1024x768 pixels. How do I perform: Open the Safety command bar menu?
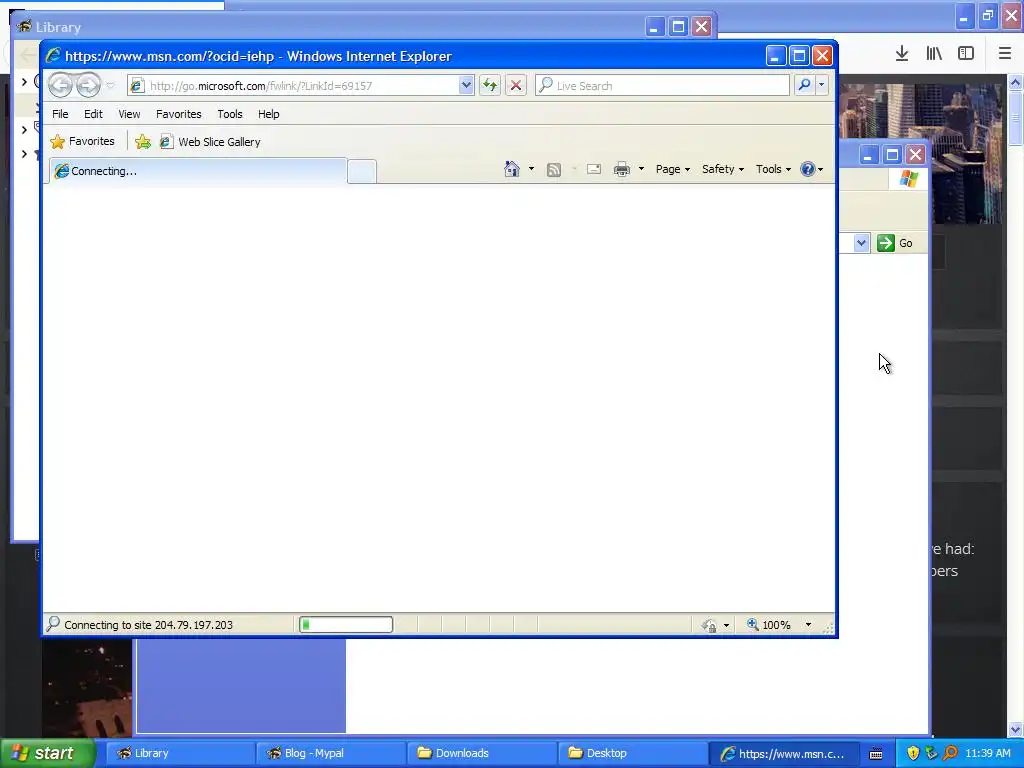[x=722, y=169]
